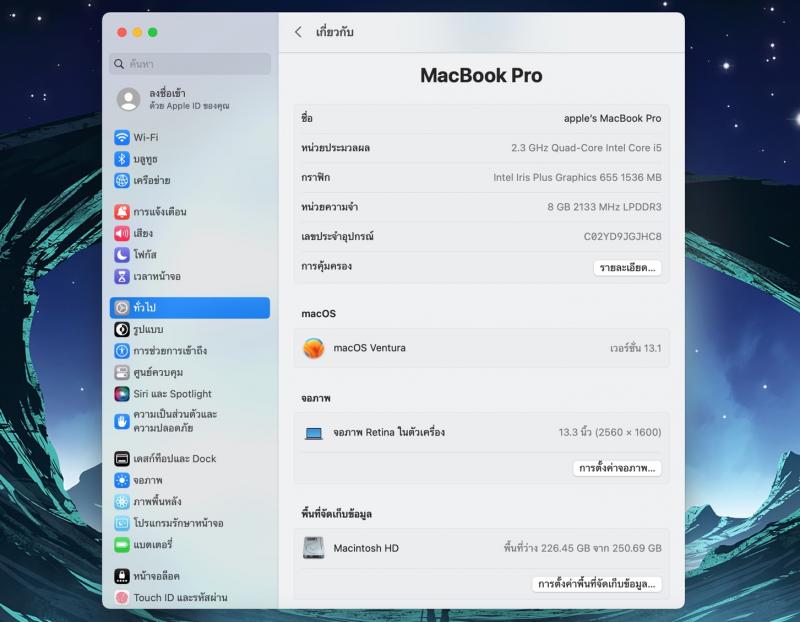This screenshot has width=800, height=622.
Task: Click the Wi-Fi icon in sidebar
Action: pyautogui.click(x=122, y=137)
